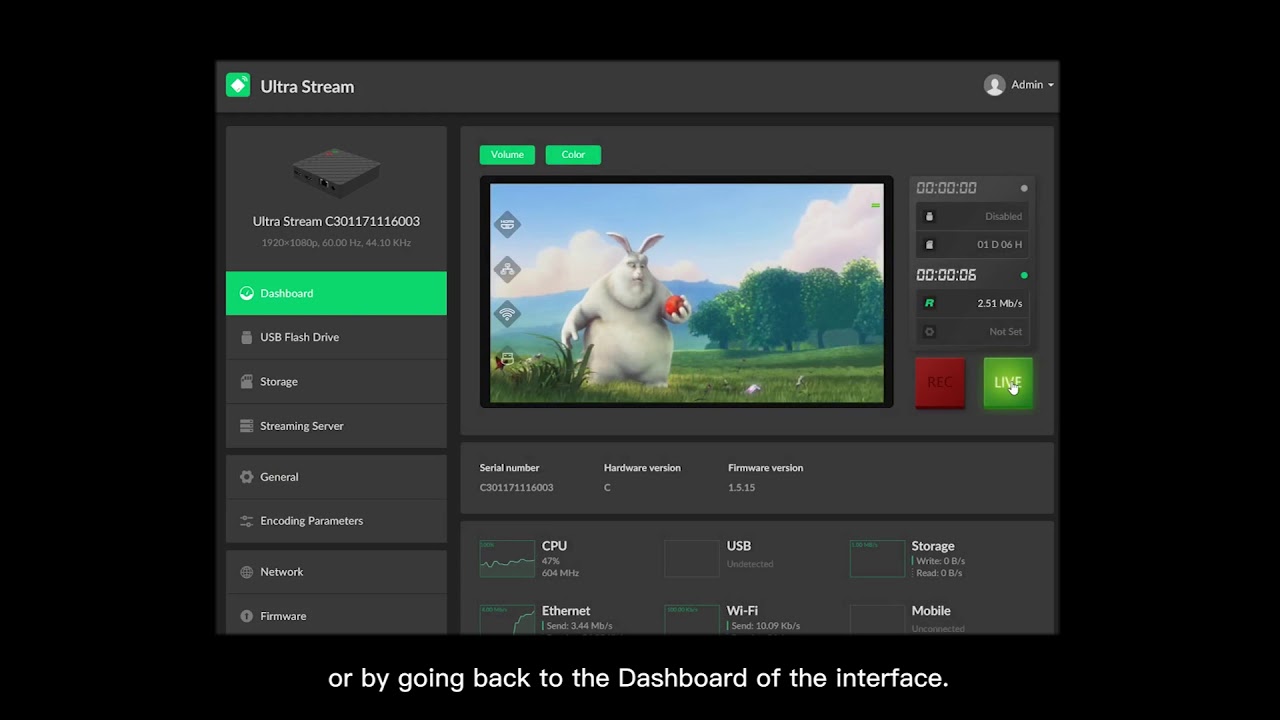Screen dimensions: 1280x720
Task: Click the serial number value C301171116003
Action: pos(516,487)
